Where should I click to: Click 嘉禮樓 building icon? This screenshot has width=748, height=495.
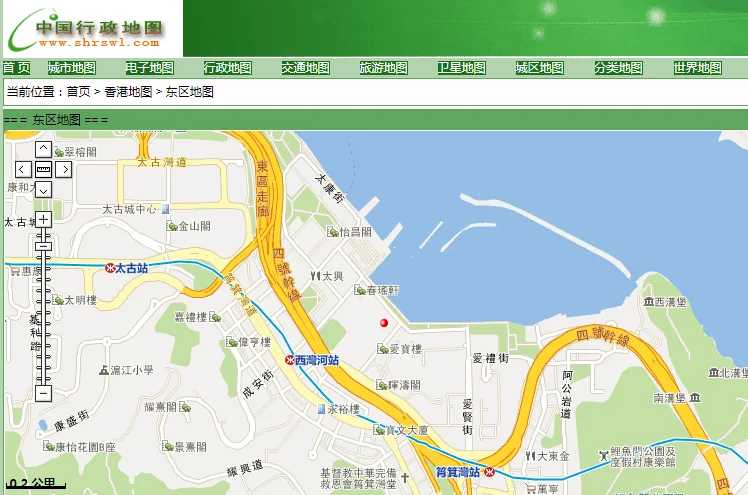pos(215,317)
